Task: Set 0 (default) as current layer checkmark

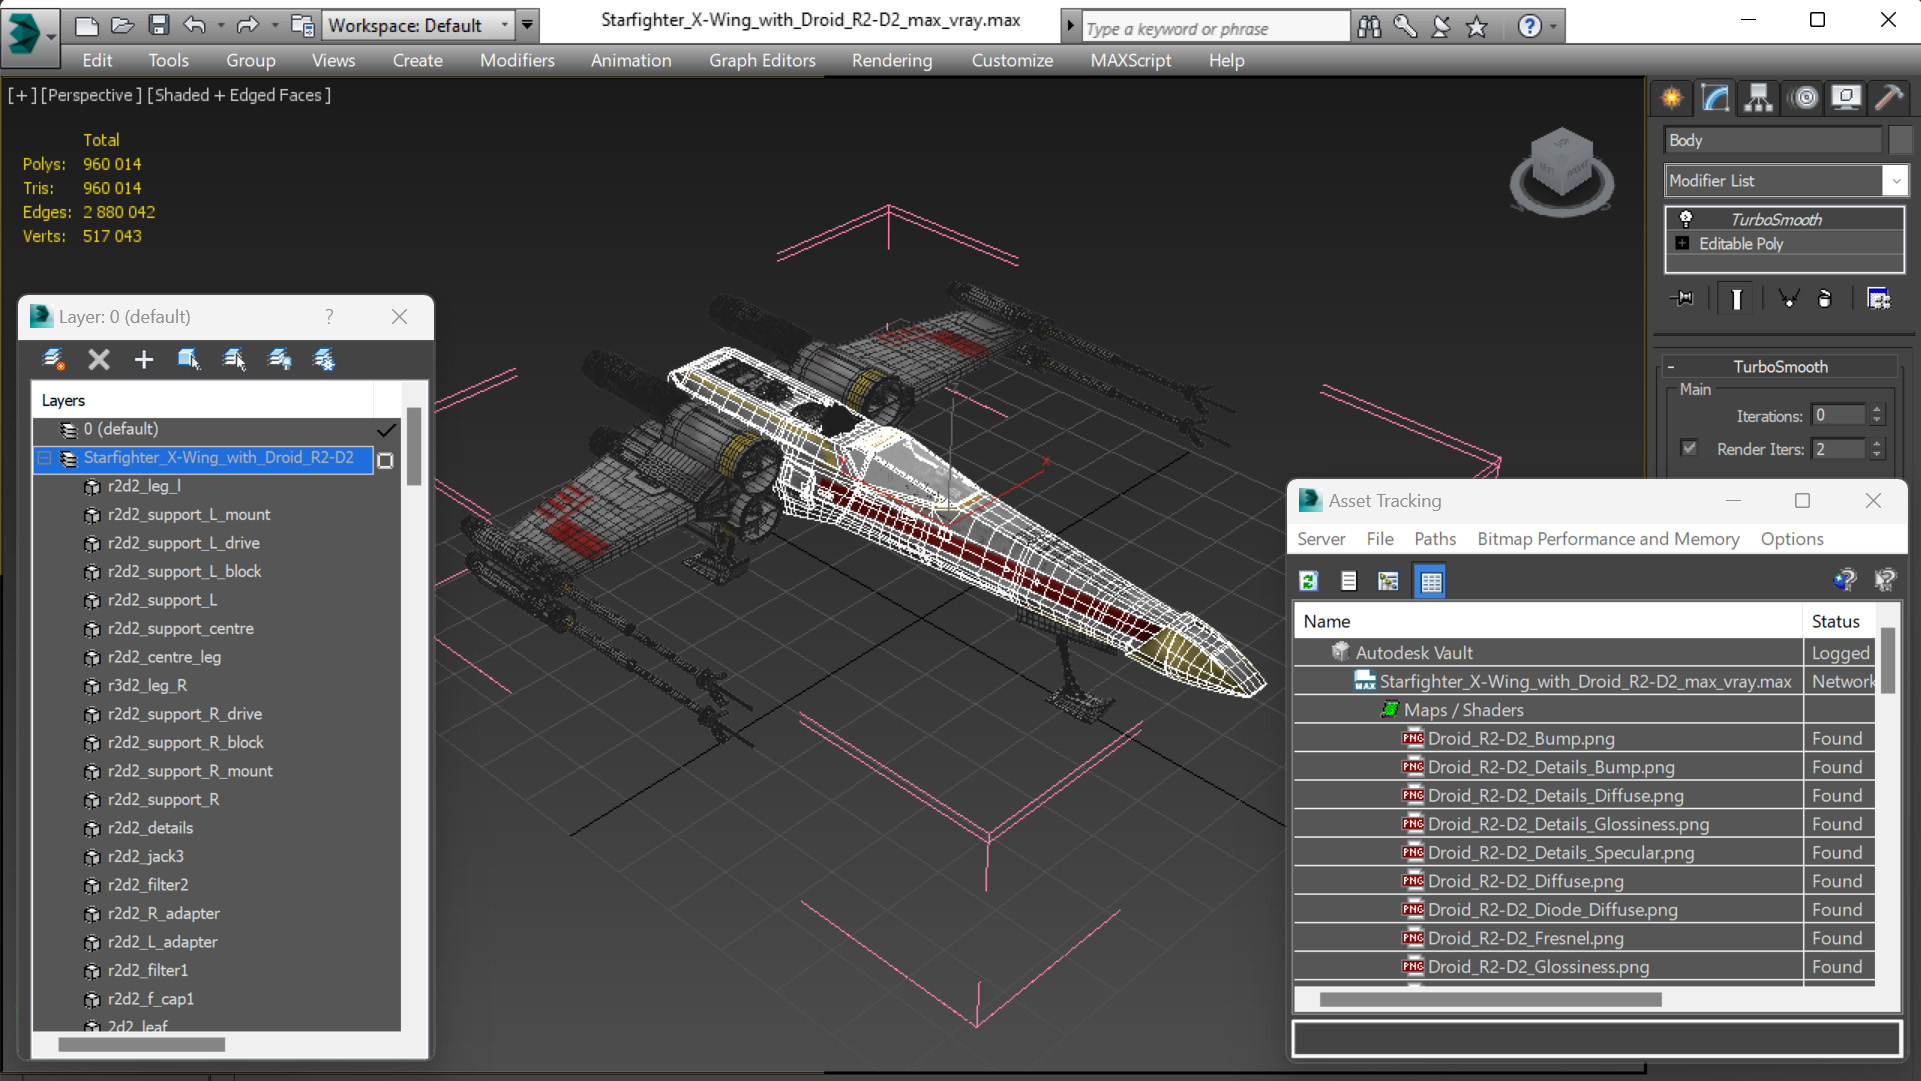Action: [x=386, y=429]
